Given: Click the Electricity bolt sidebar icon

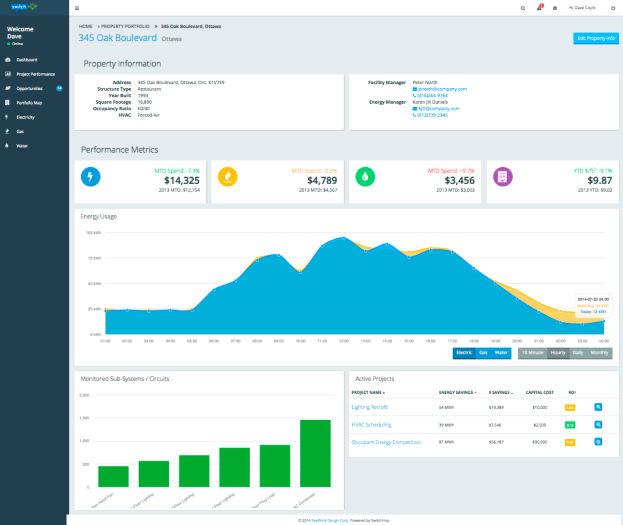Looking at the screenshot, I should (7, 117).
